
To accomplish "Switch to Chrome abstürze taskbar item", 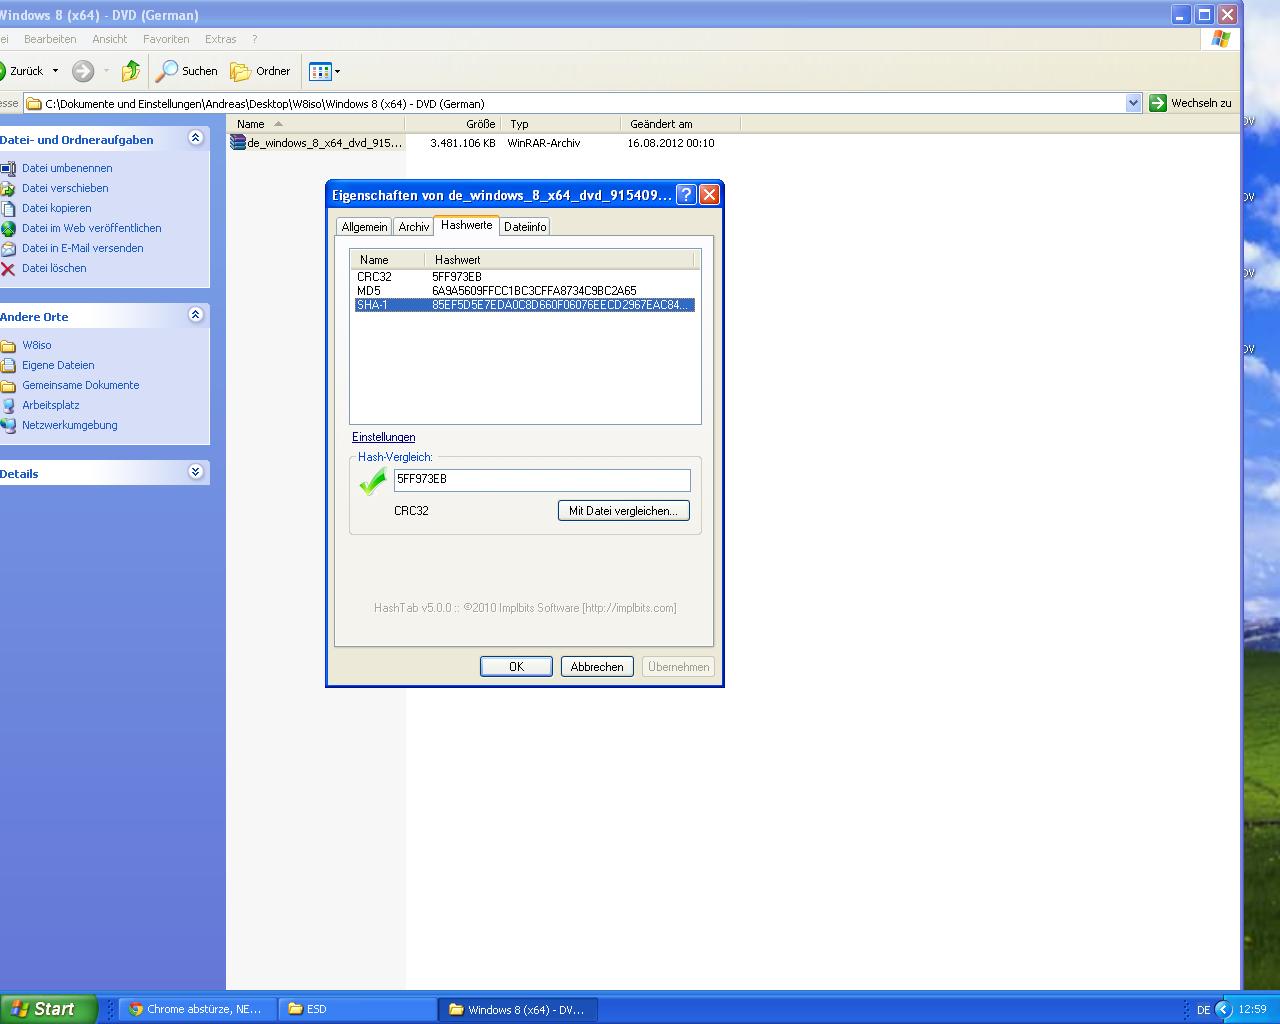I will 198,1009.
